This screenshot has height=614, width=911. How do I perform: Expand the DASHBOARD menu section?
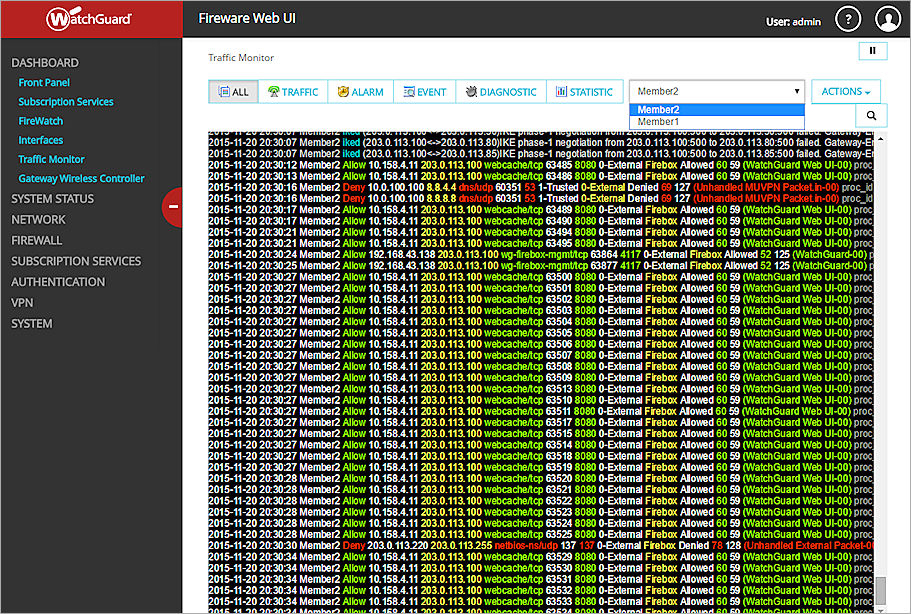tap(45, 63)
